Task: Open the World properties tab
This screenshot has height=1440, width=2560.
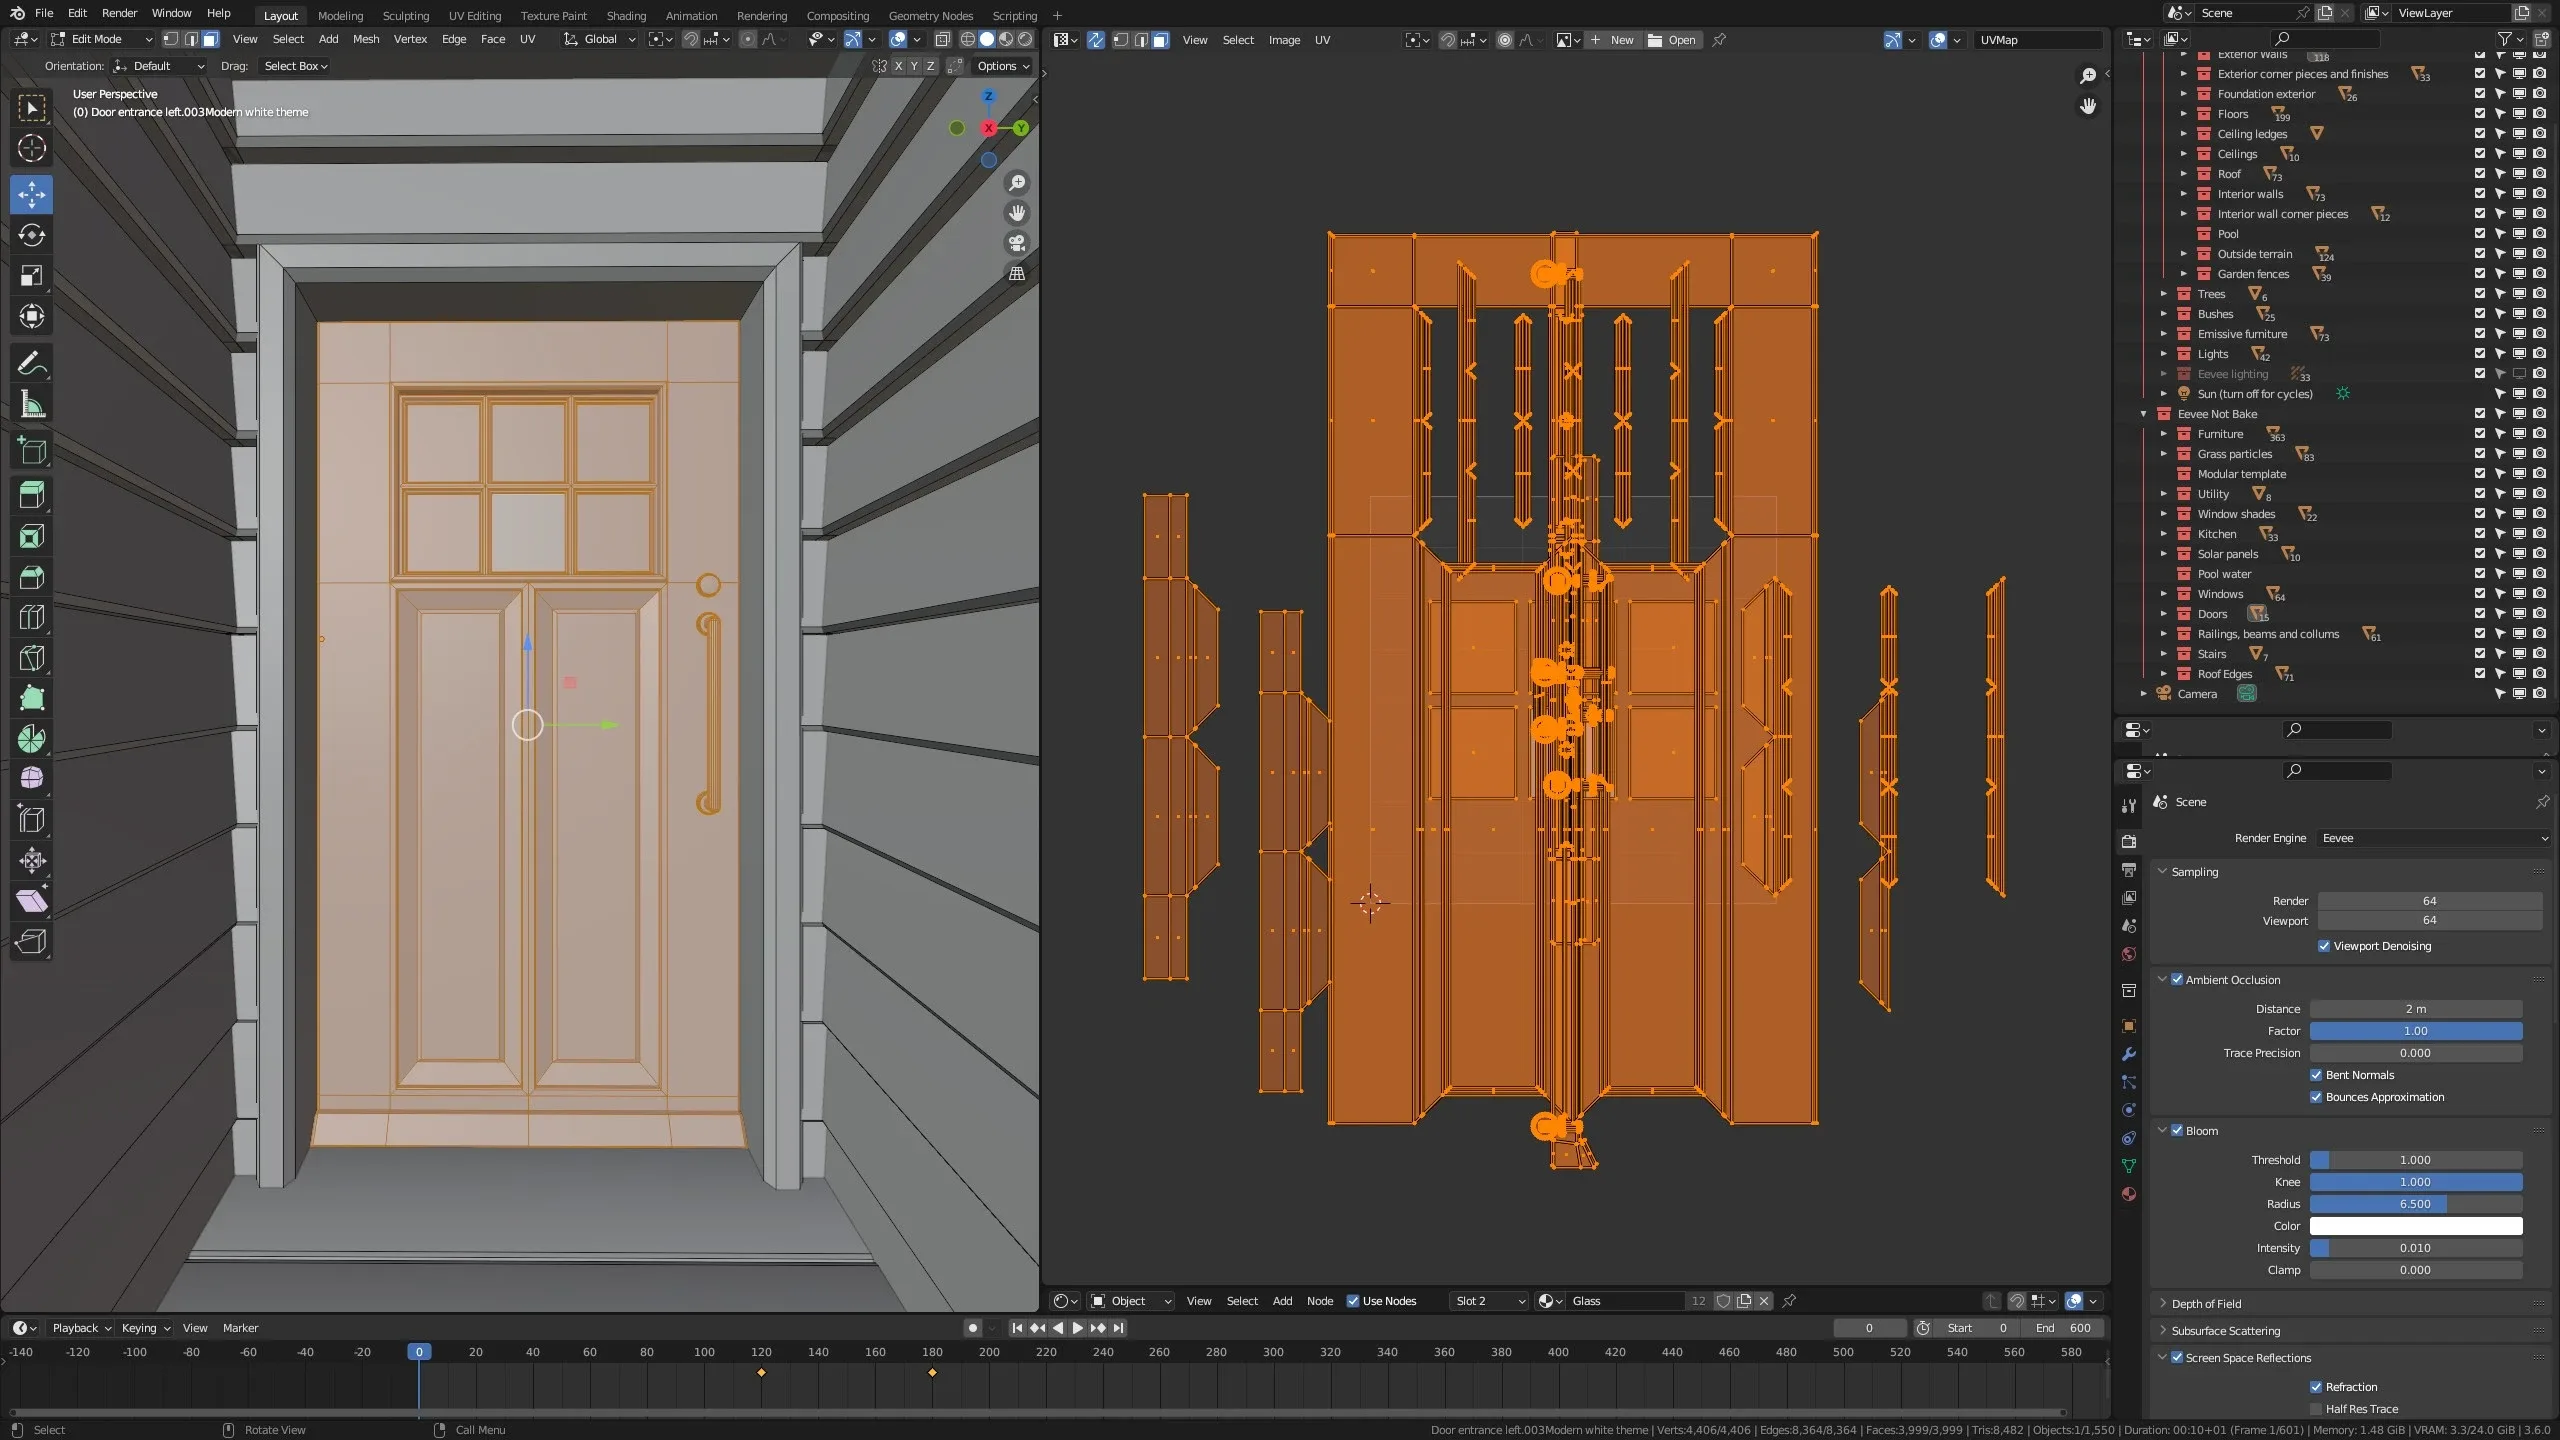Action: click(2129, 954)
